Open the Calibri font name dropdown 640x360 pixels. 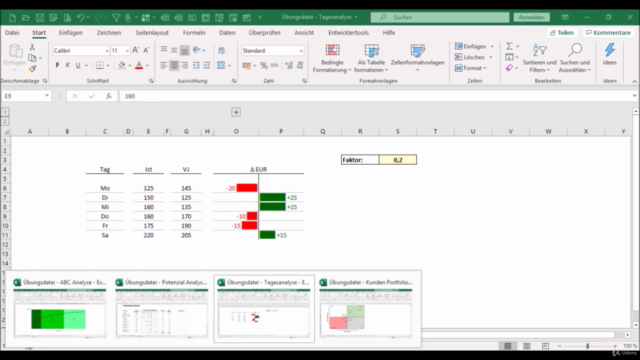click(x=107, y=51)
